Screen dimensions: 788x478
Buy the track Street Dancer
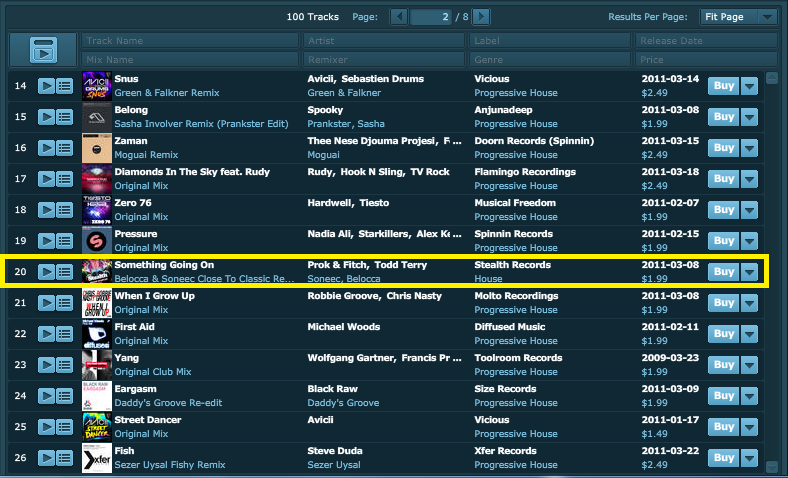tap(724, 427)
